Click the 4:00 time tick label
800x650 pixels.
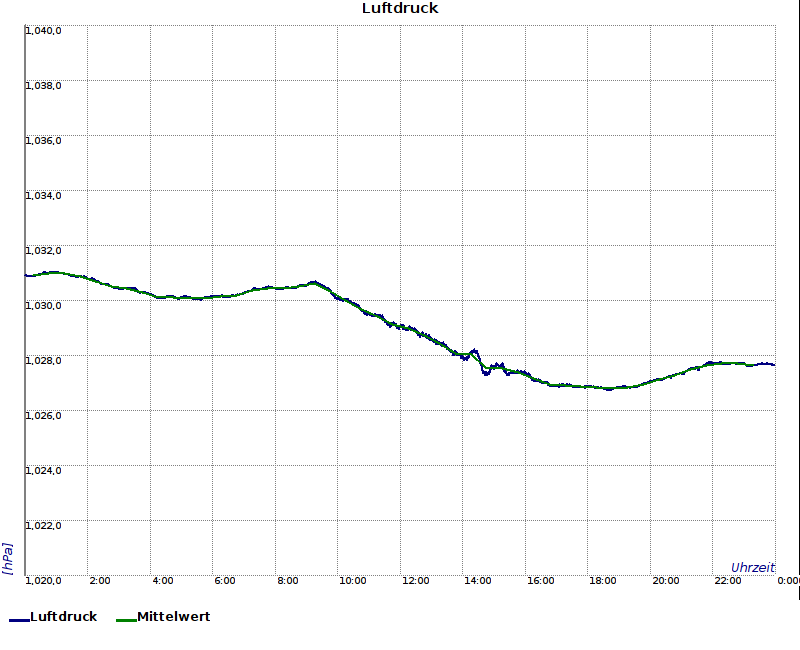(163, 581)
